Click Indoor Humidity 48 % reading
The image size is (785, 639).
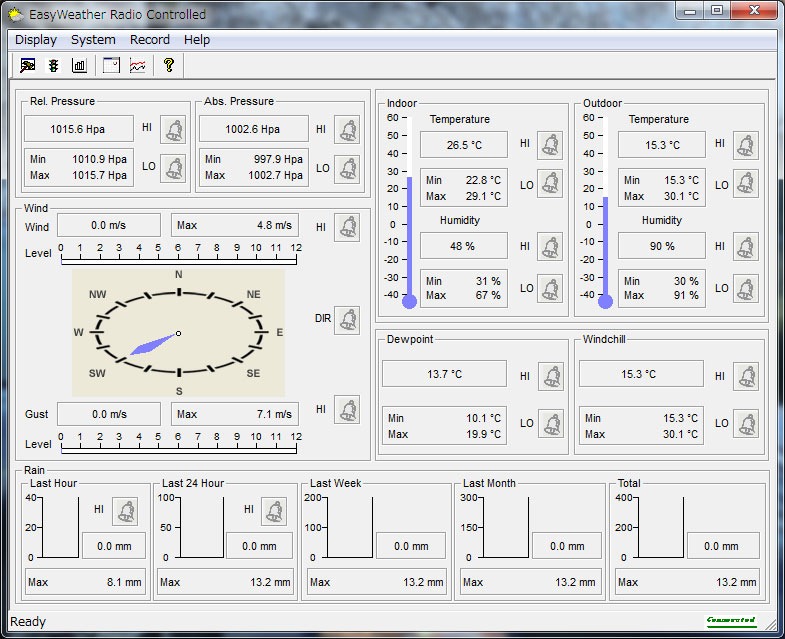click(464, 246)
